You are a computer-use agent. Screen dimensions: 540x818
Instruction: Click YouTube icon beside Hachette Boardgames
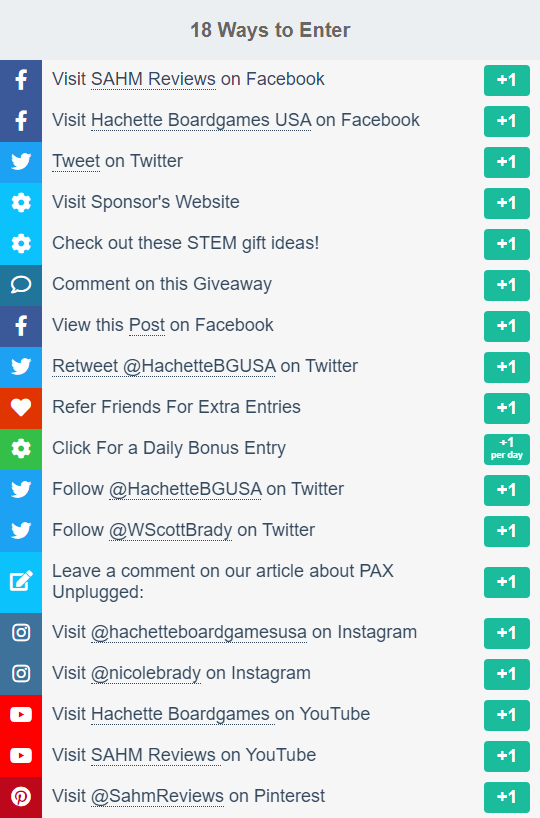coord(21,715)
